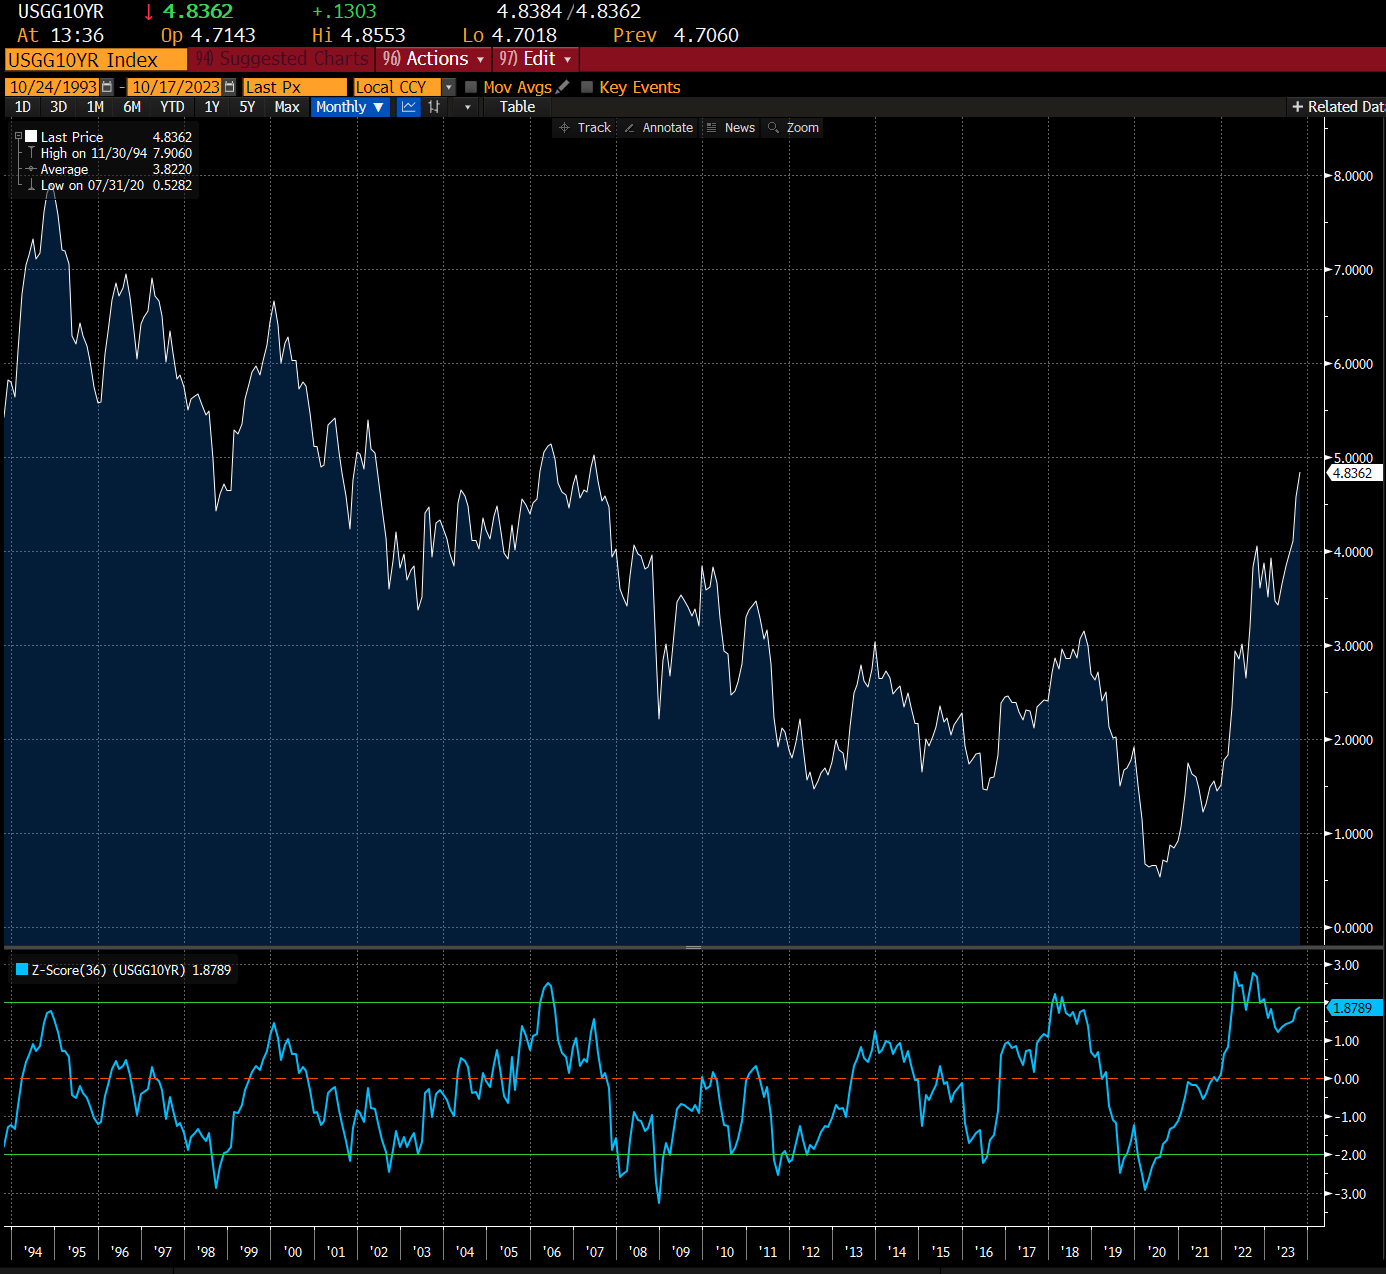
Task: Click the Zoom magnifier icon
Action: [773, 128]
